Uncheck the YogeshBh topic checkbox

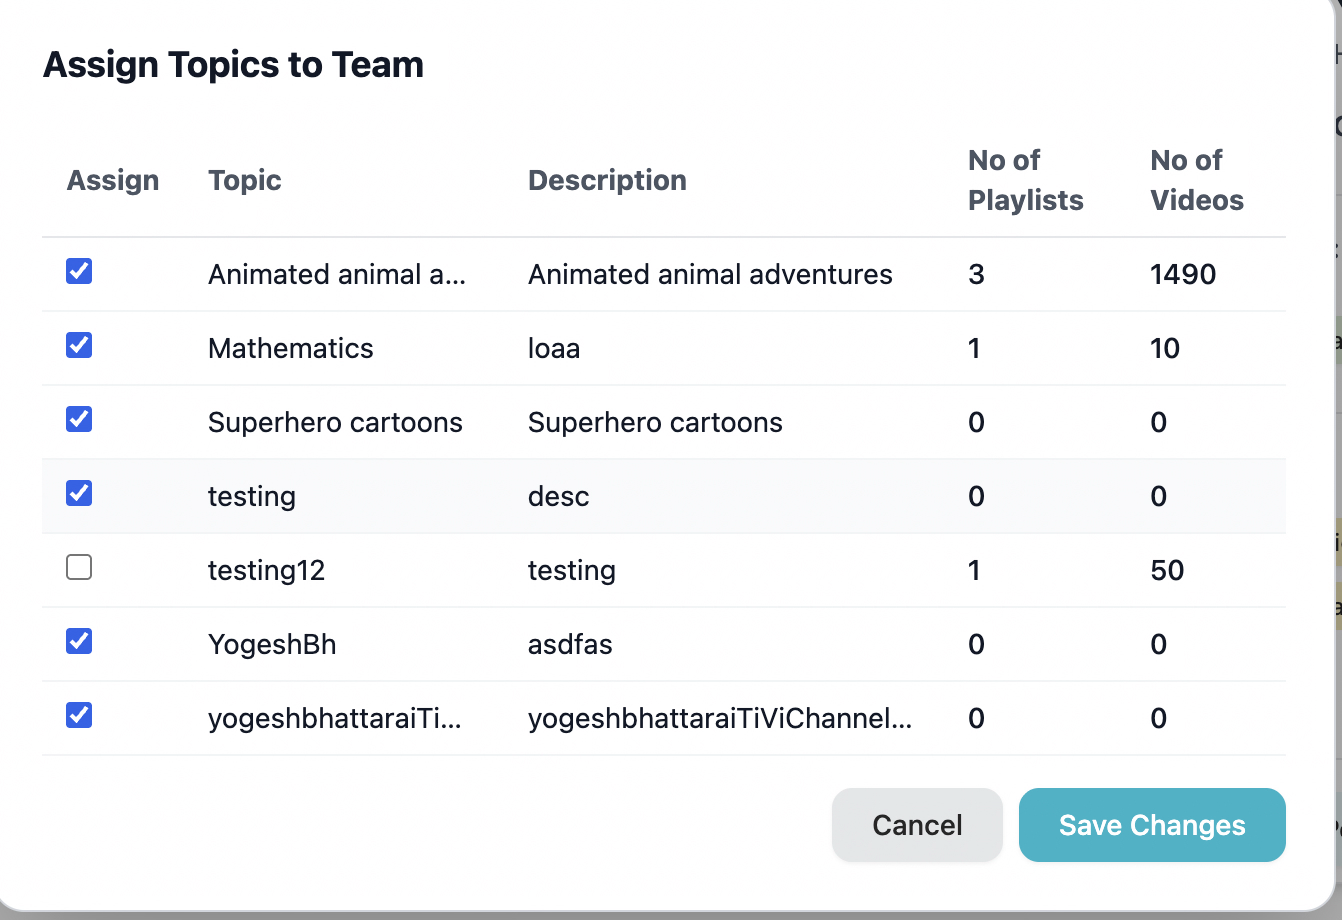pyautogui.click(x=79, y=641)
